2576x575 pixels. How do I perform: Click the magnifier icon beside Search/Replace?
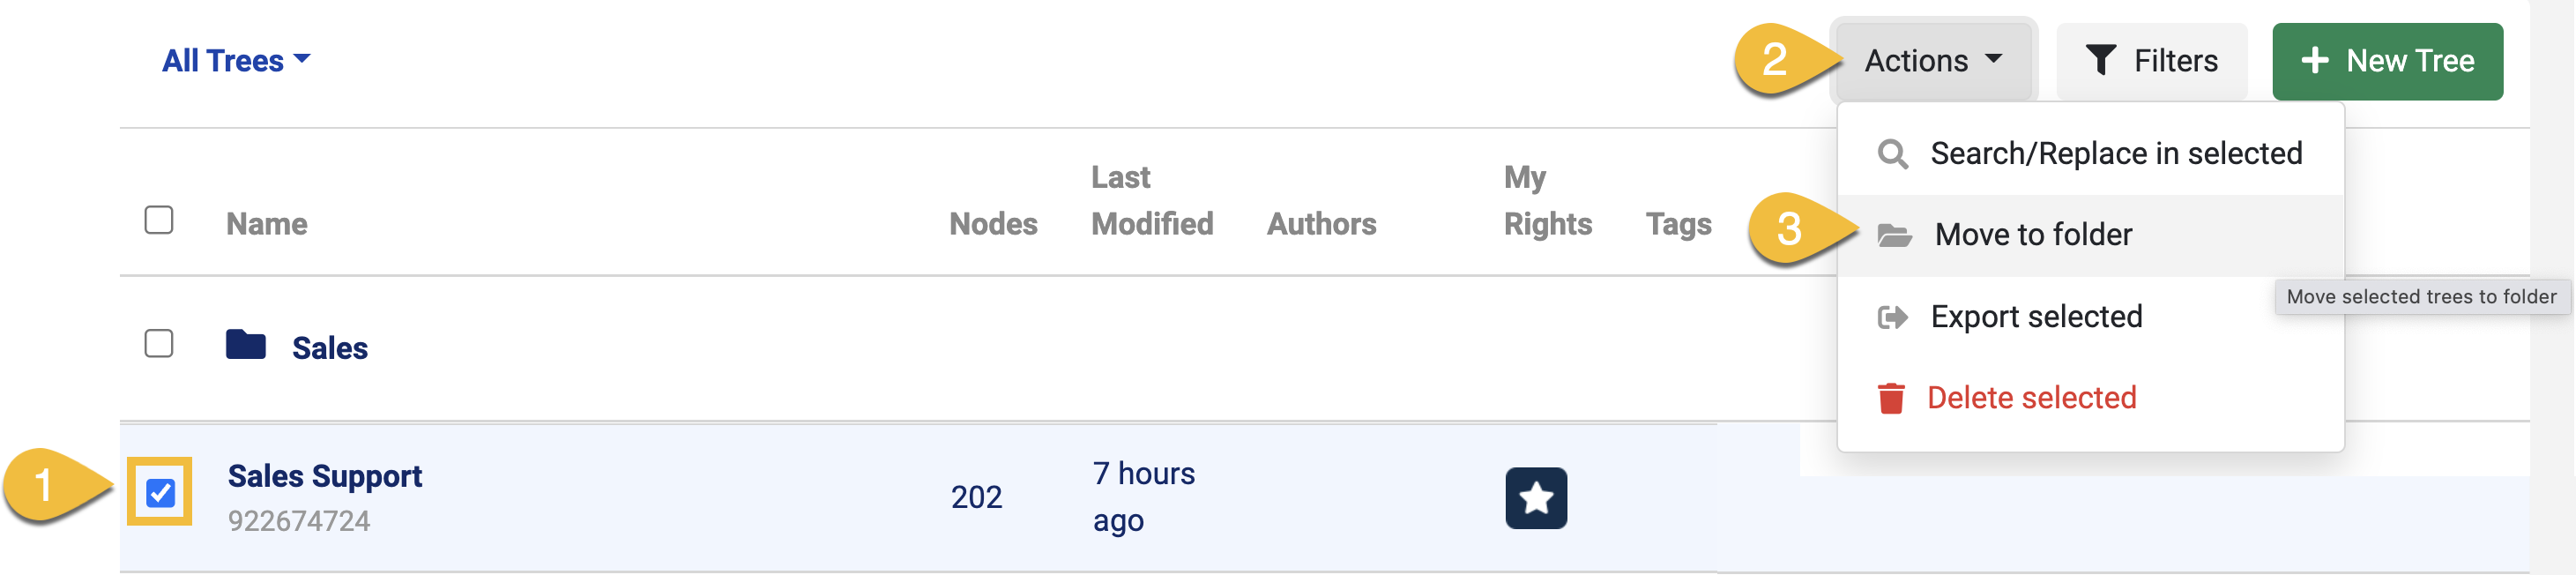(1892, 154)
